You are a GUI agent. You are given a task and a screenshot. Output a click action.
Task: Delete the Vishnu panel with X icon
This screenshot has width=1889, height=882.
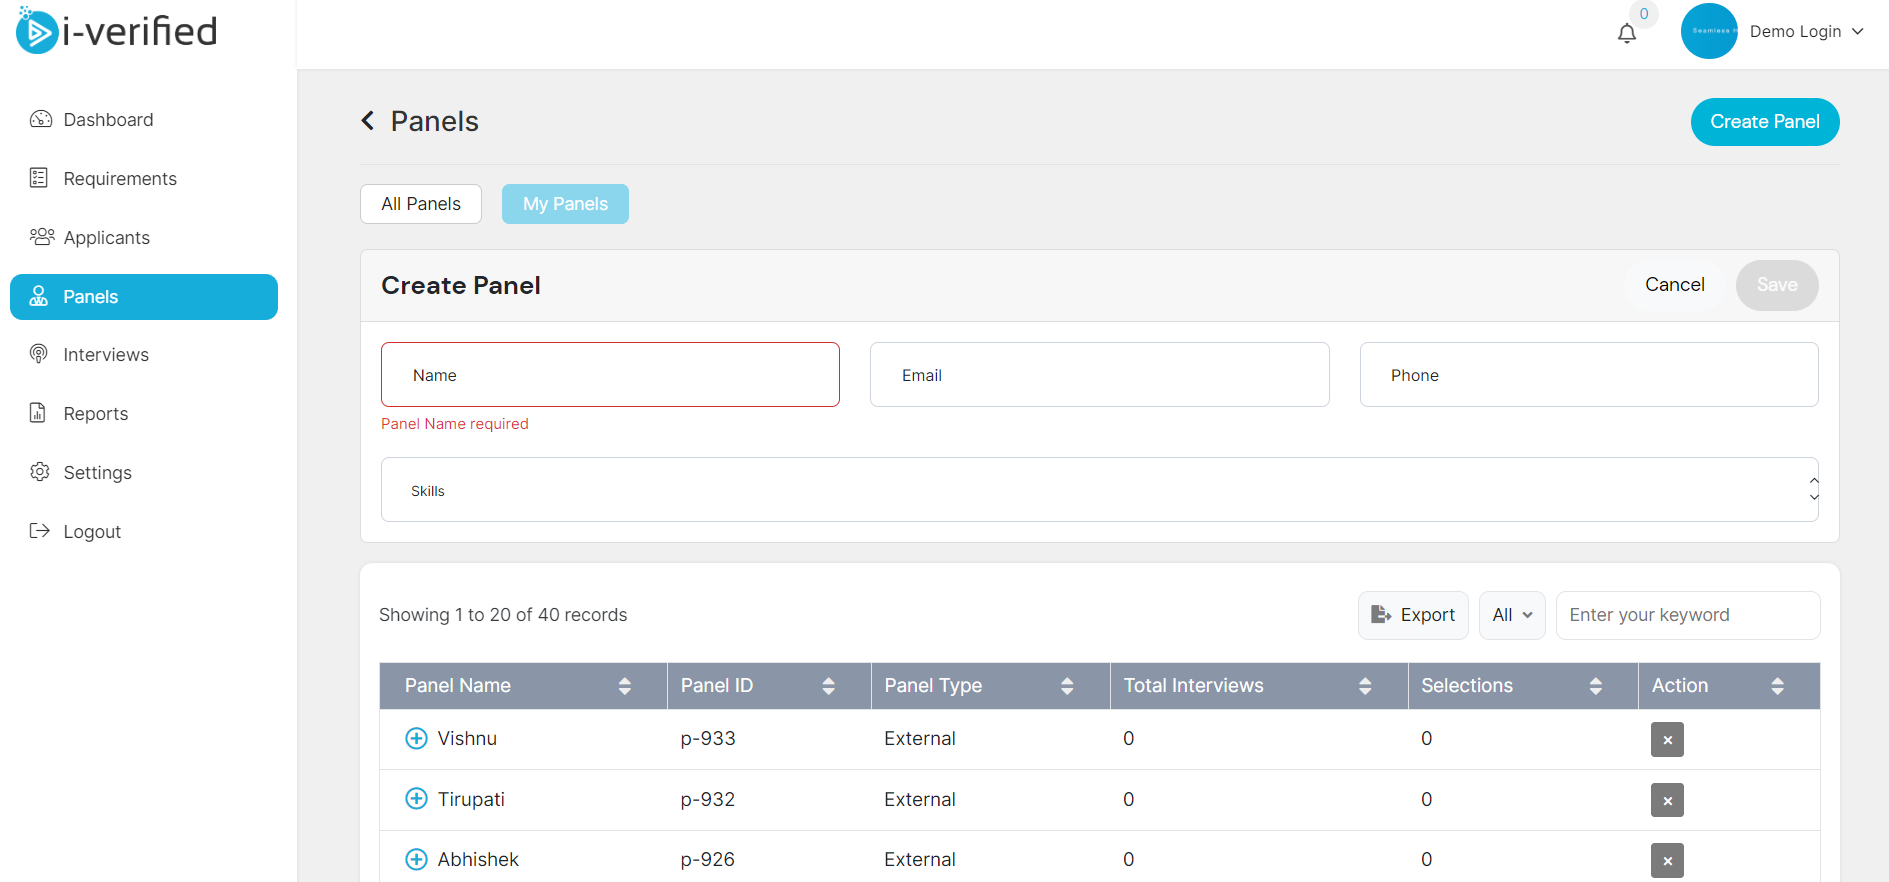pyautogui.click(x=1666, y=740)
